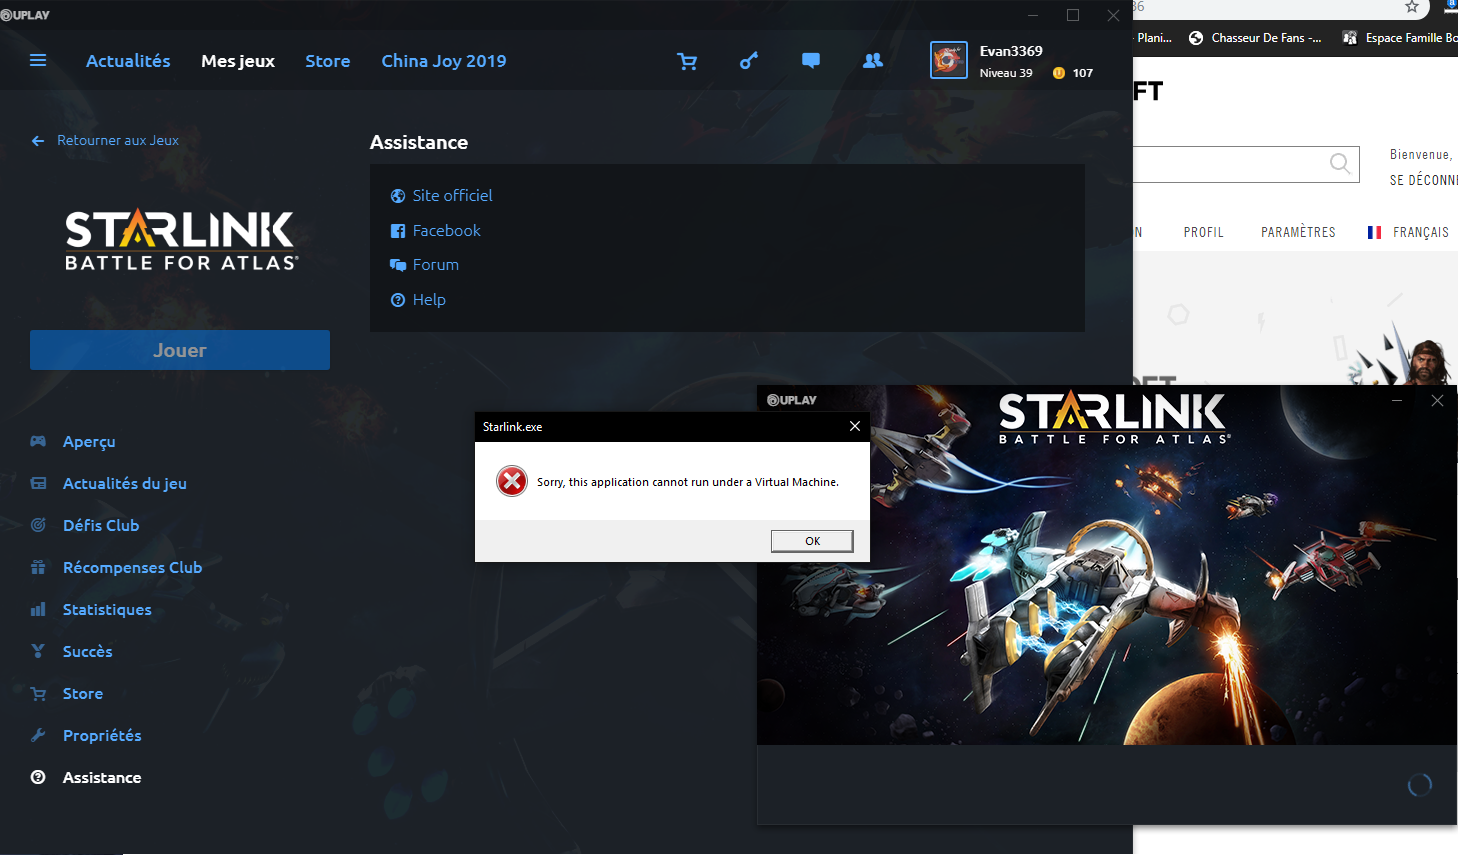Click the key activation icon
1458x855 pixels.
pos(749,61)
